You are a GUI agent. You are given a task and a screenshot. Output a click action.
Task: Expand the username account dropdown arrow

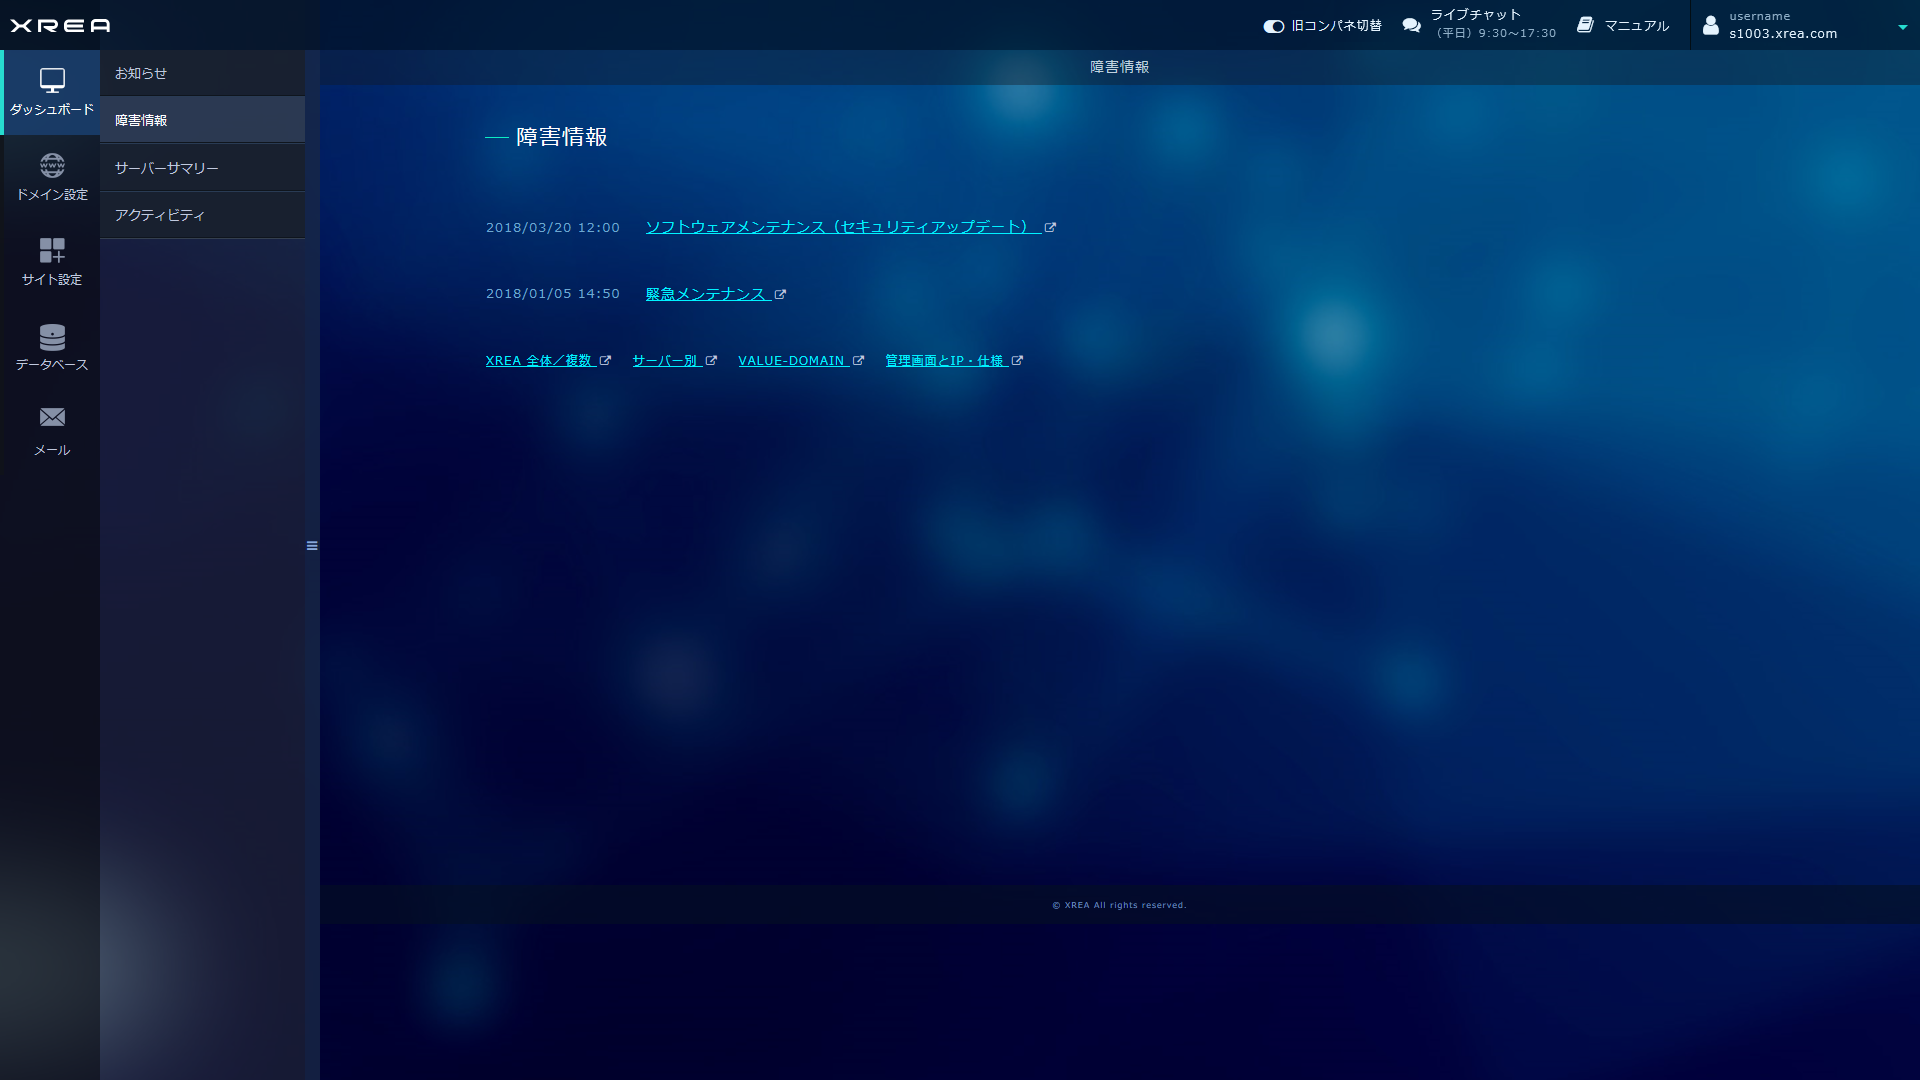coord(1902,27)
